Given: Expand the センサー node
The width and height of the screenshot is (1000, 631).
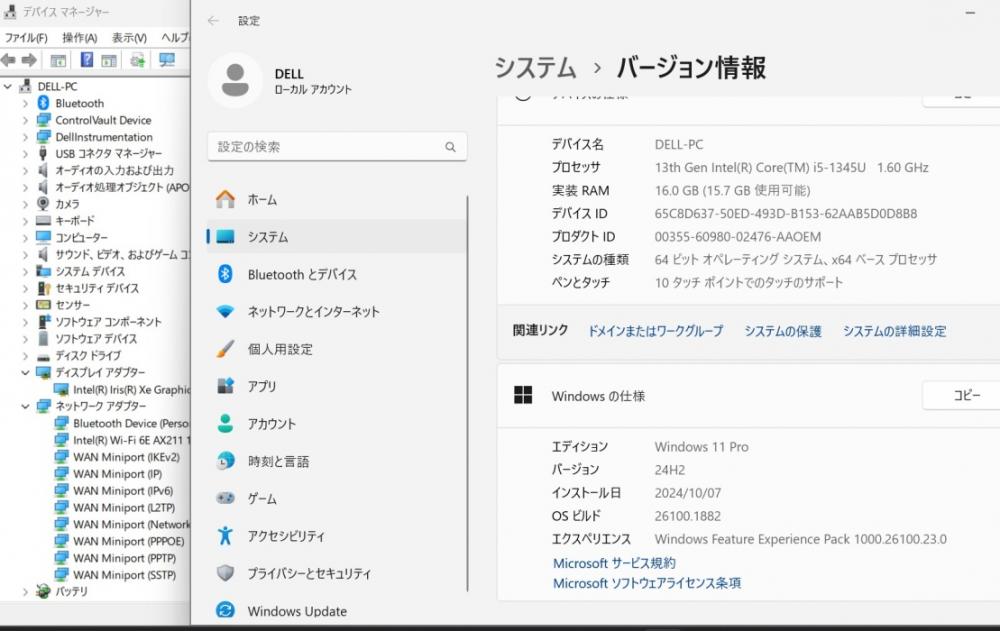Looking at the screenshot, I should (x=26, y=305).
